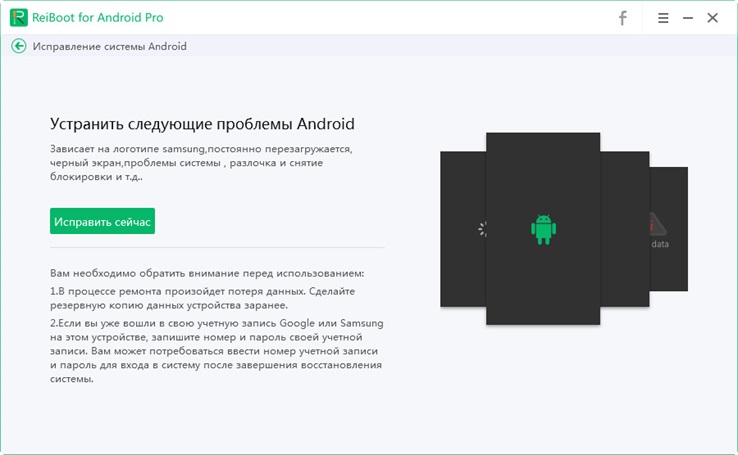The height and width of the screenshot is (455, 738).
Task: Click the red warning data slide
Action: [668, 229]
